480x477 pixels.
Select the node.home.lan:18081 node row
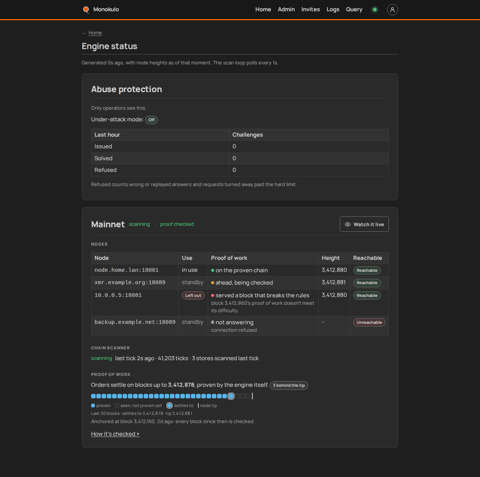pyautogui.click(x=240, y=270)
